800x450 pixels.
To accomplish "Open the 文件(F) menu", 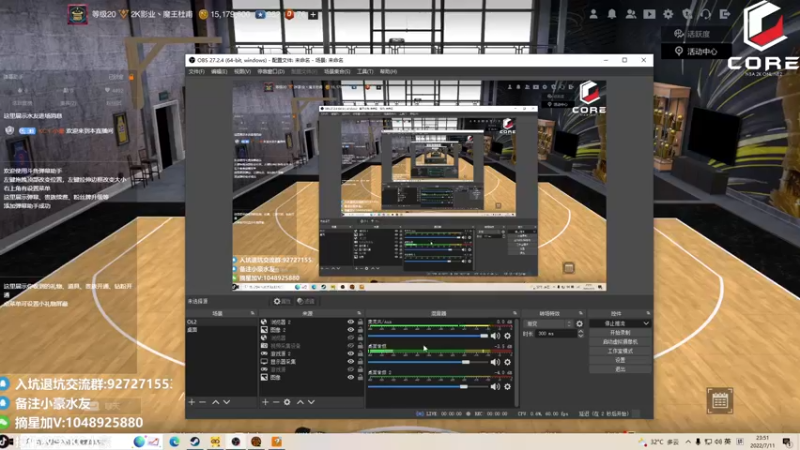I will point(196,71).
